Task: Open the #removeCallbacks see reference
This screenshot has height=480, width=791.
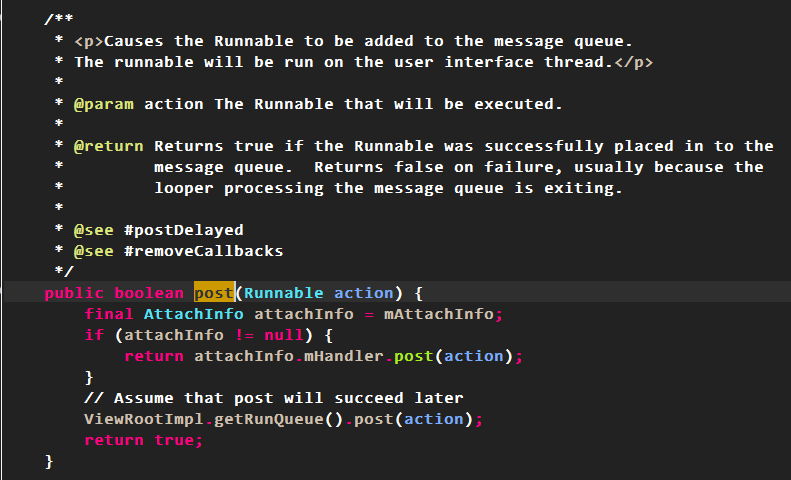Action: point(203,251)
